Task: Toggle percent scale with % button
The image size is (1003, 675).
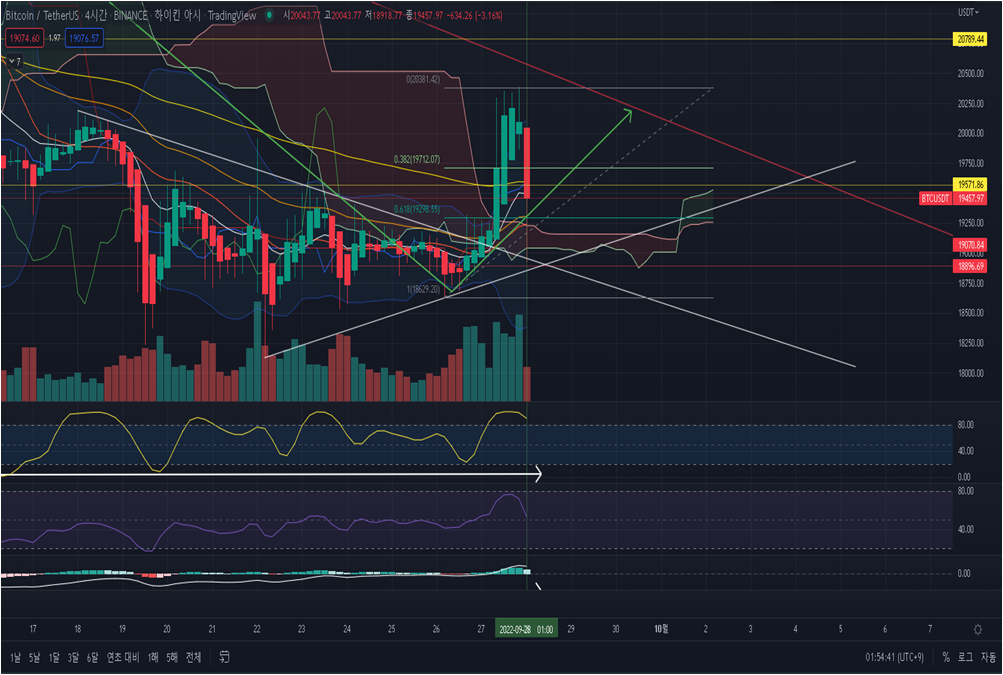Action: click(x=945, y=657)
